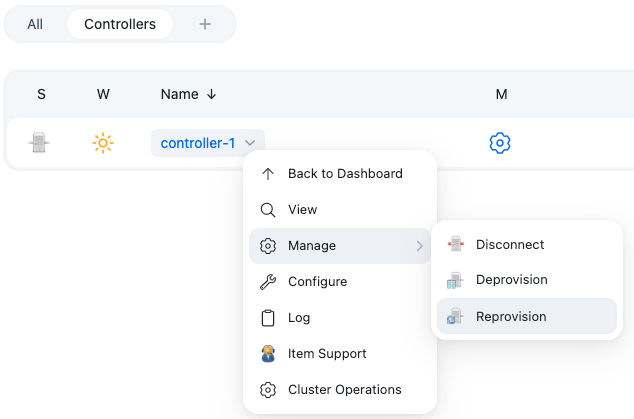Select the Controllers tab

pos(120,24)
